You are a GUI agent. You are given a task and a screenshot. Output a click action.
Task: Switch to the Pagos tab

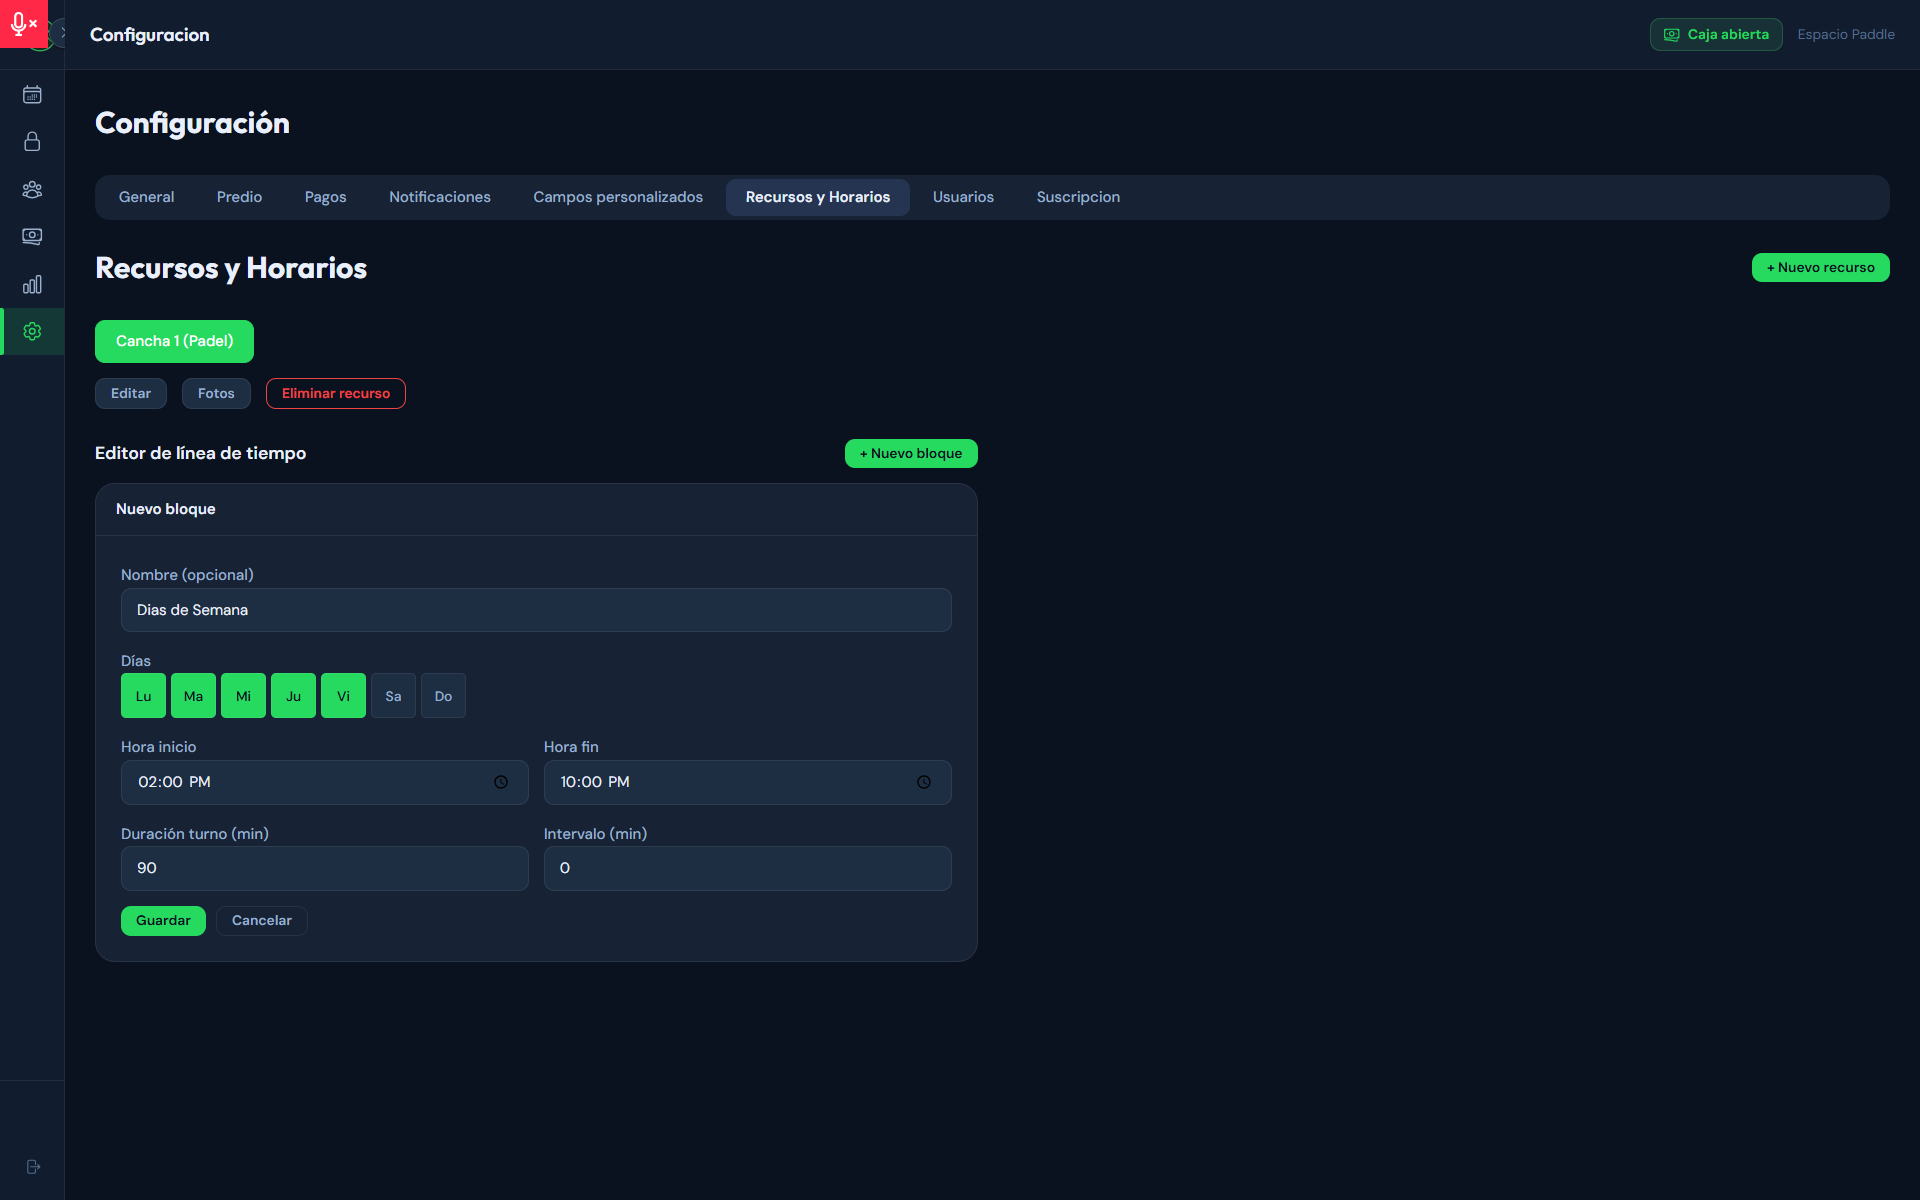325,197
